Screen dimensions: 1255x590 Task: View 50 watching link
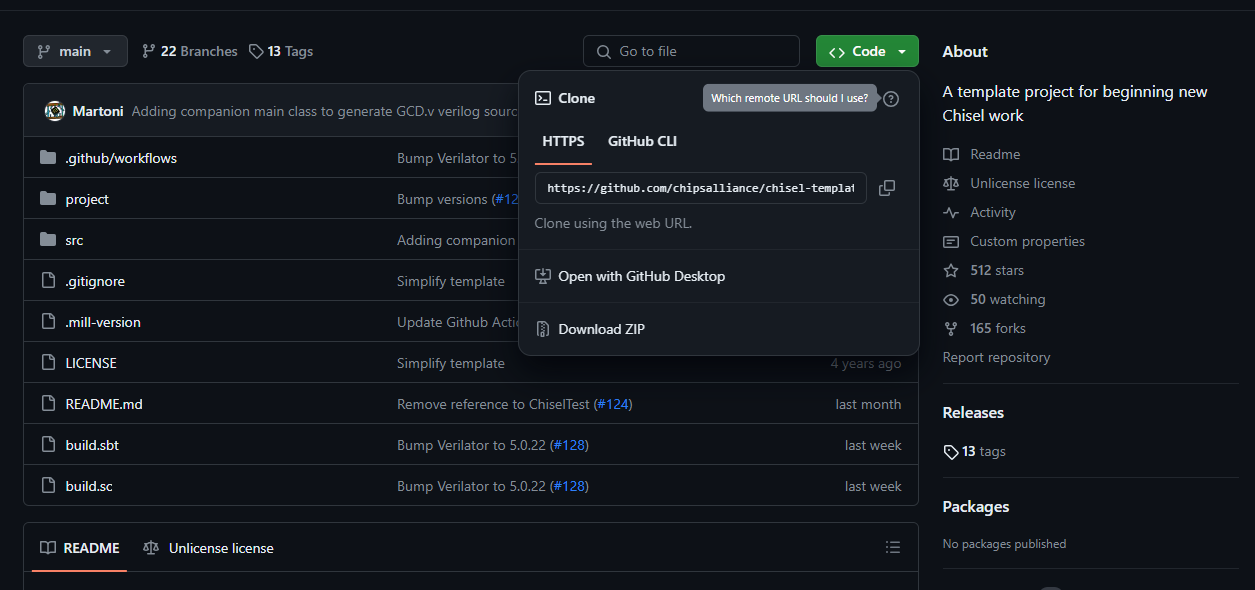(1008, 299)
